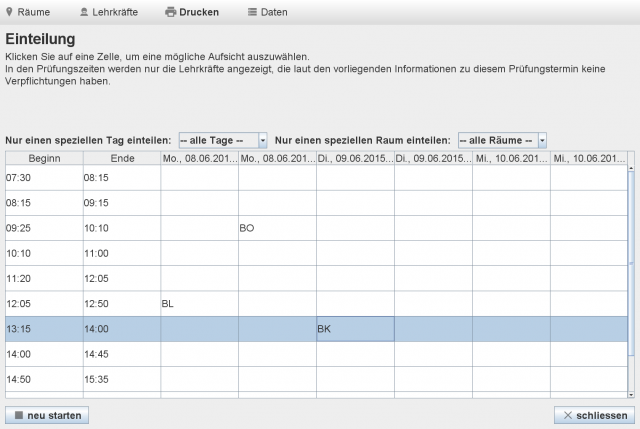Select the BL cell at 12:05

pos(199,303)
